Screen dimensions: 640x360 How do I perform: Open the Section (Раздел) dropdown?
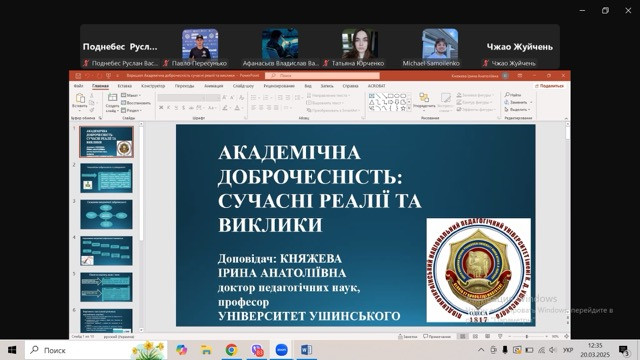click(x=131, y=110)
